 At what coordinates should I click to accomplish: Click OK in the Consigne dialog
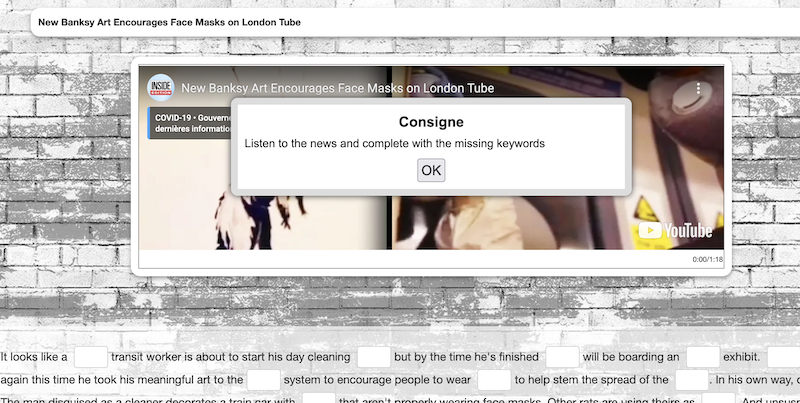coord(431,170)
